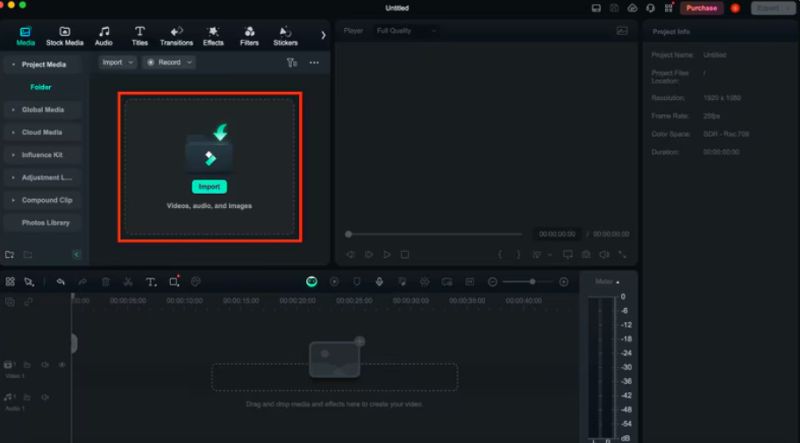Image resolution: width=800 pixels, height=443 pixels.
Task: Open the cloud upload icon in title bar
Action: coord(632,8)
